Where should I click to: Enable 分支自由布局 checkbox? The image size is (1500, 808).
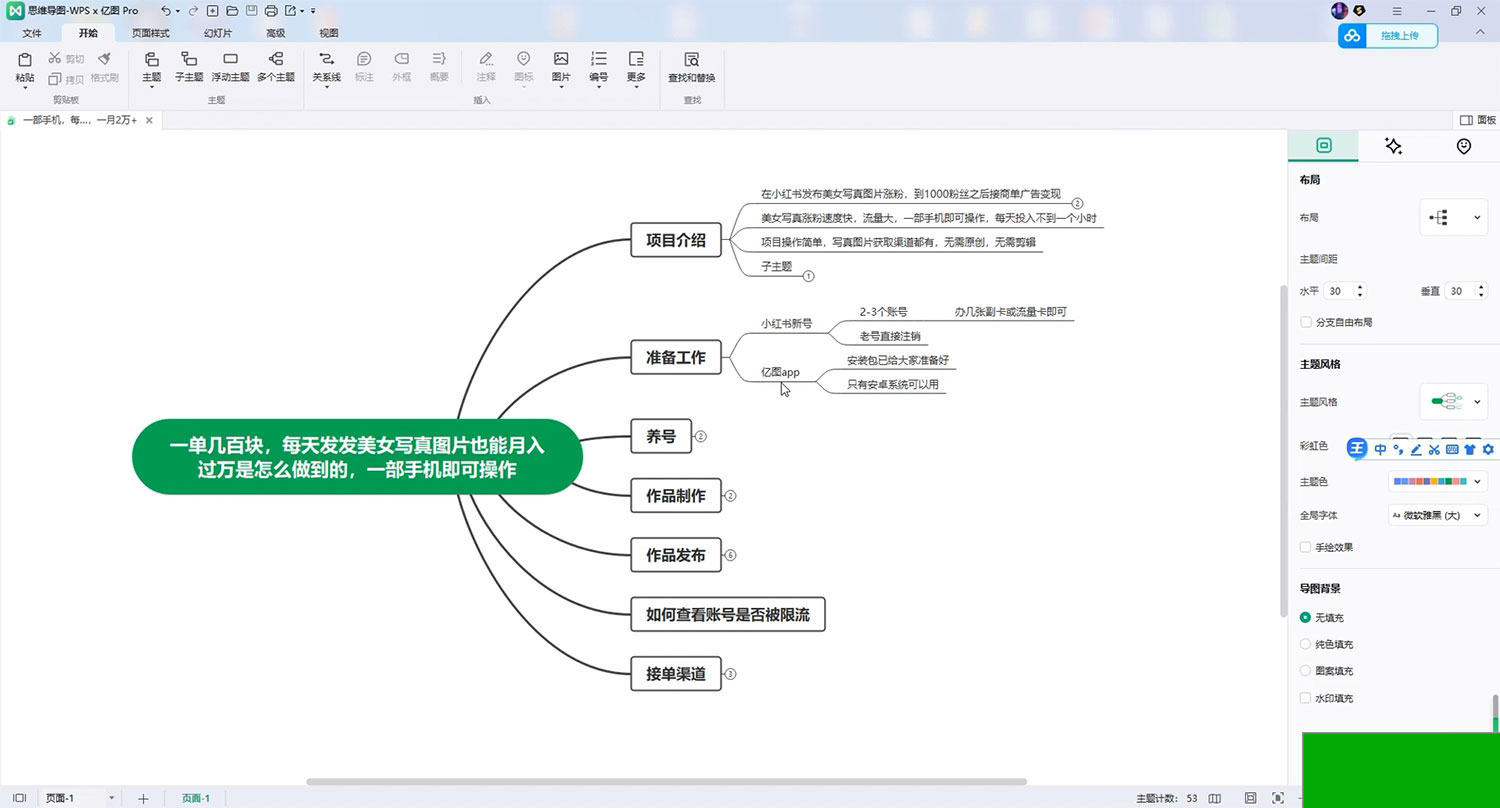point(1305,322)
